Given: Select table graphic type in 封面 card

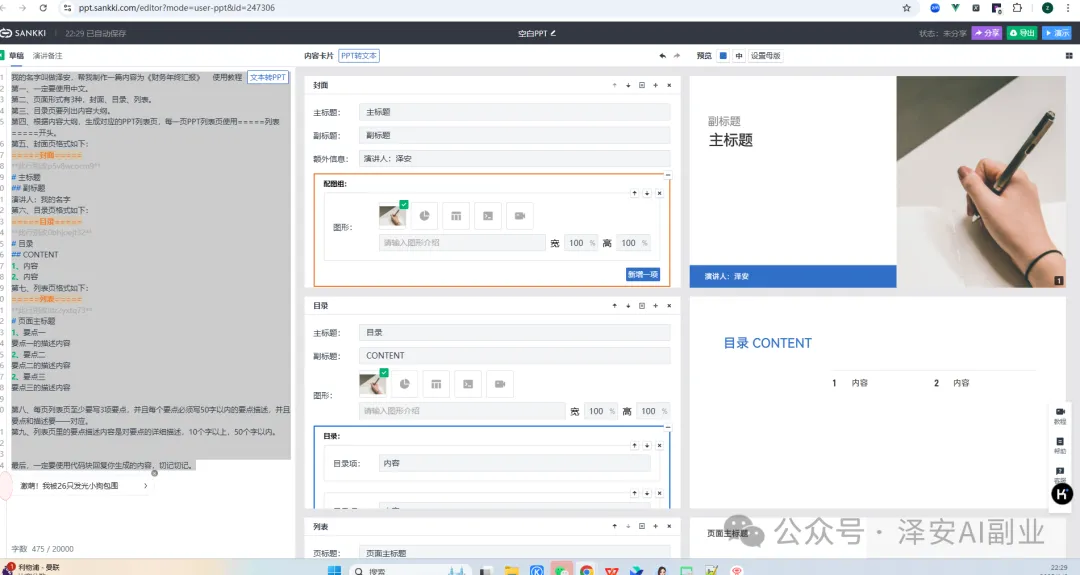Looking at the screenshot, I should pos(456,216).
